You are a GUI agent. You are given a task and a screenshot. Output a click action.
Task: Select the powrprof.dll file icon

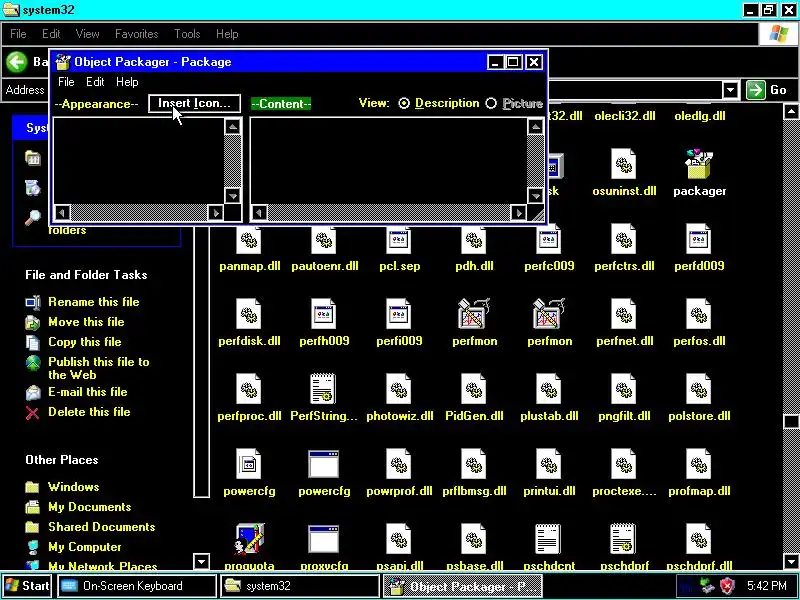click(x=399, y=464)
